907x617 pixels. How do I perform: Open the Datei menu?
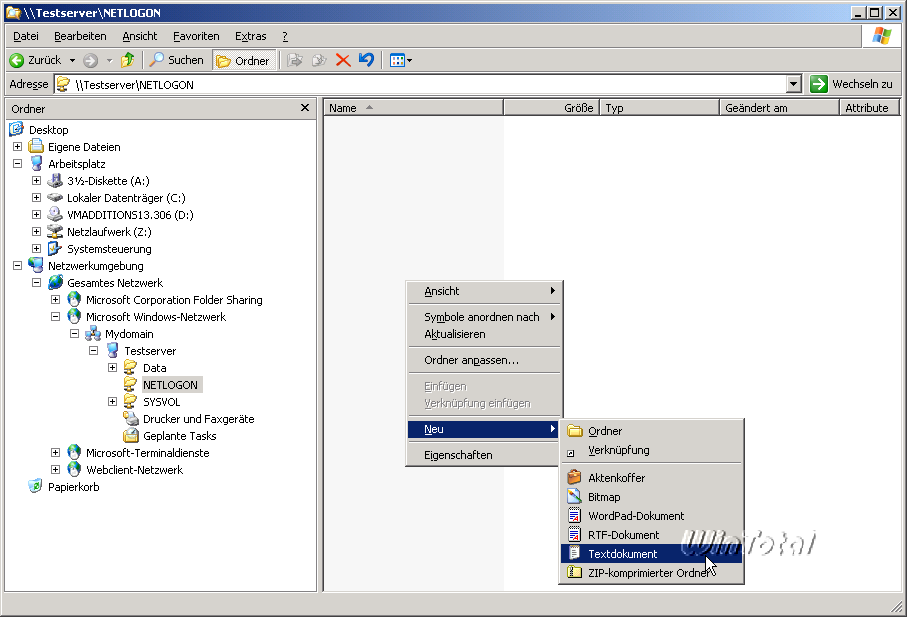coord(25,36)
